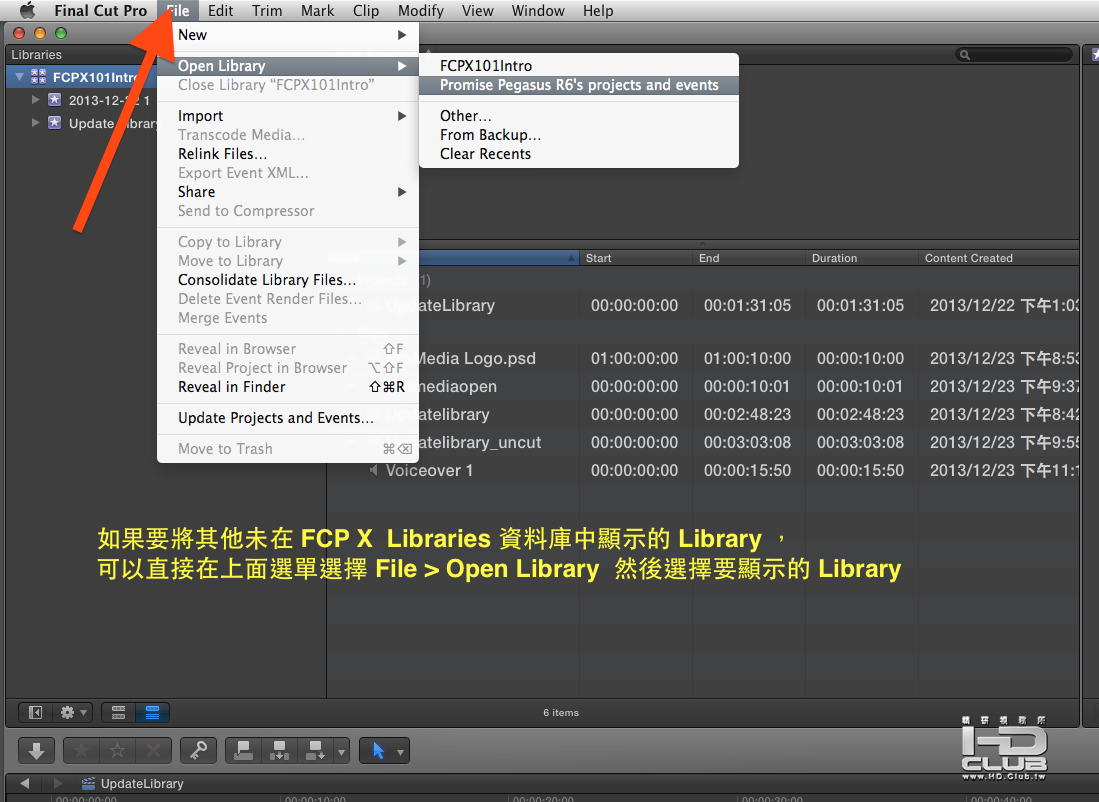Click the Insert clip edit button
Image resolution: width=1099 pixels, height=802 pixels.
279,751
